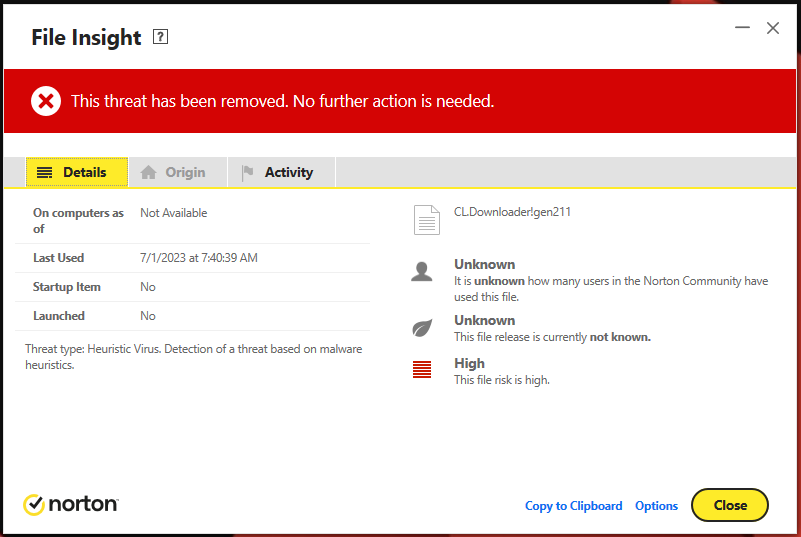Click the Origin tab house icon

point(149,173)
